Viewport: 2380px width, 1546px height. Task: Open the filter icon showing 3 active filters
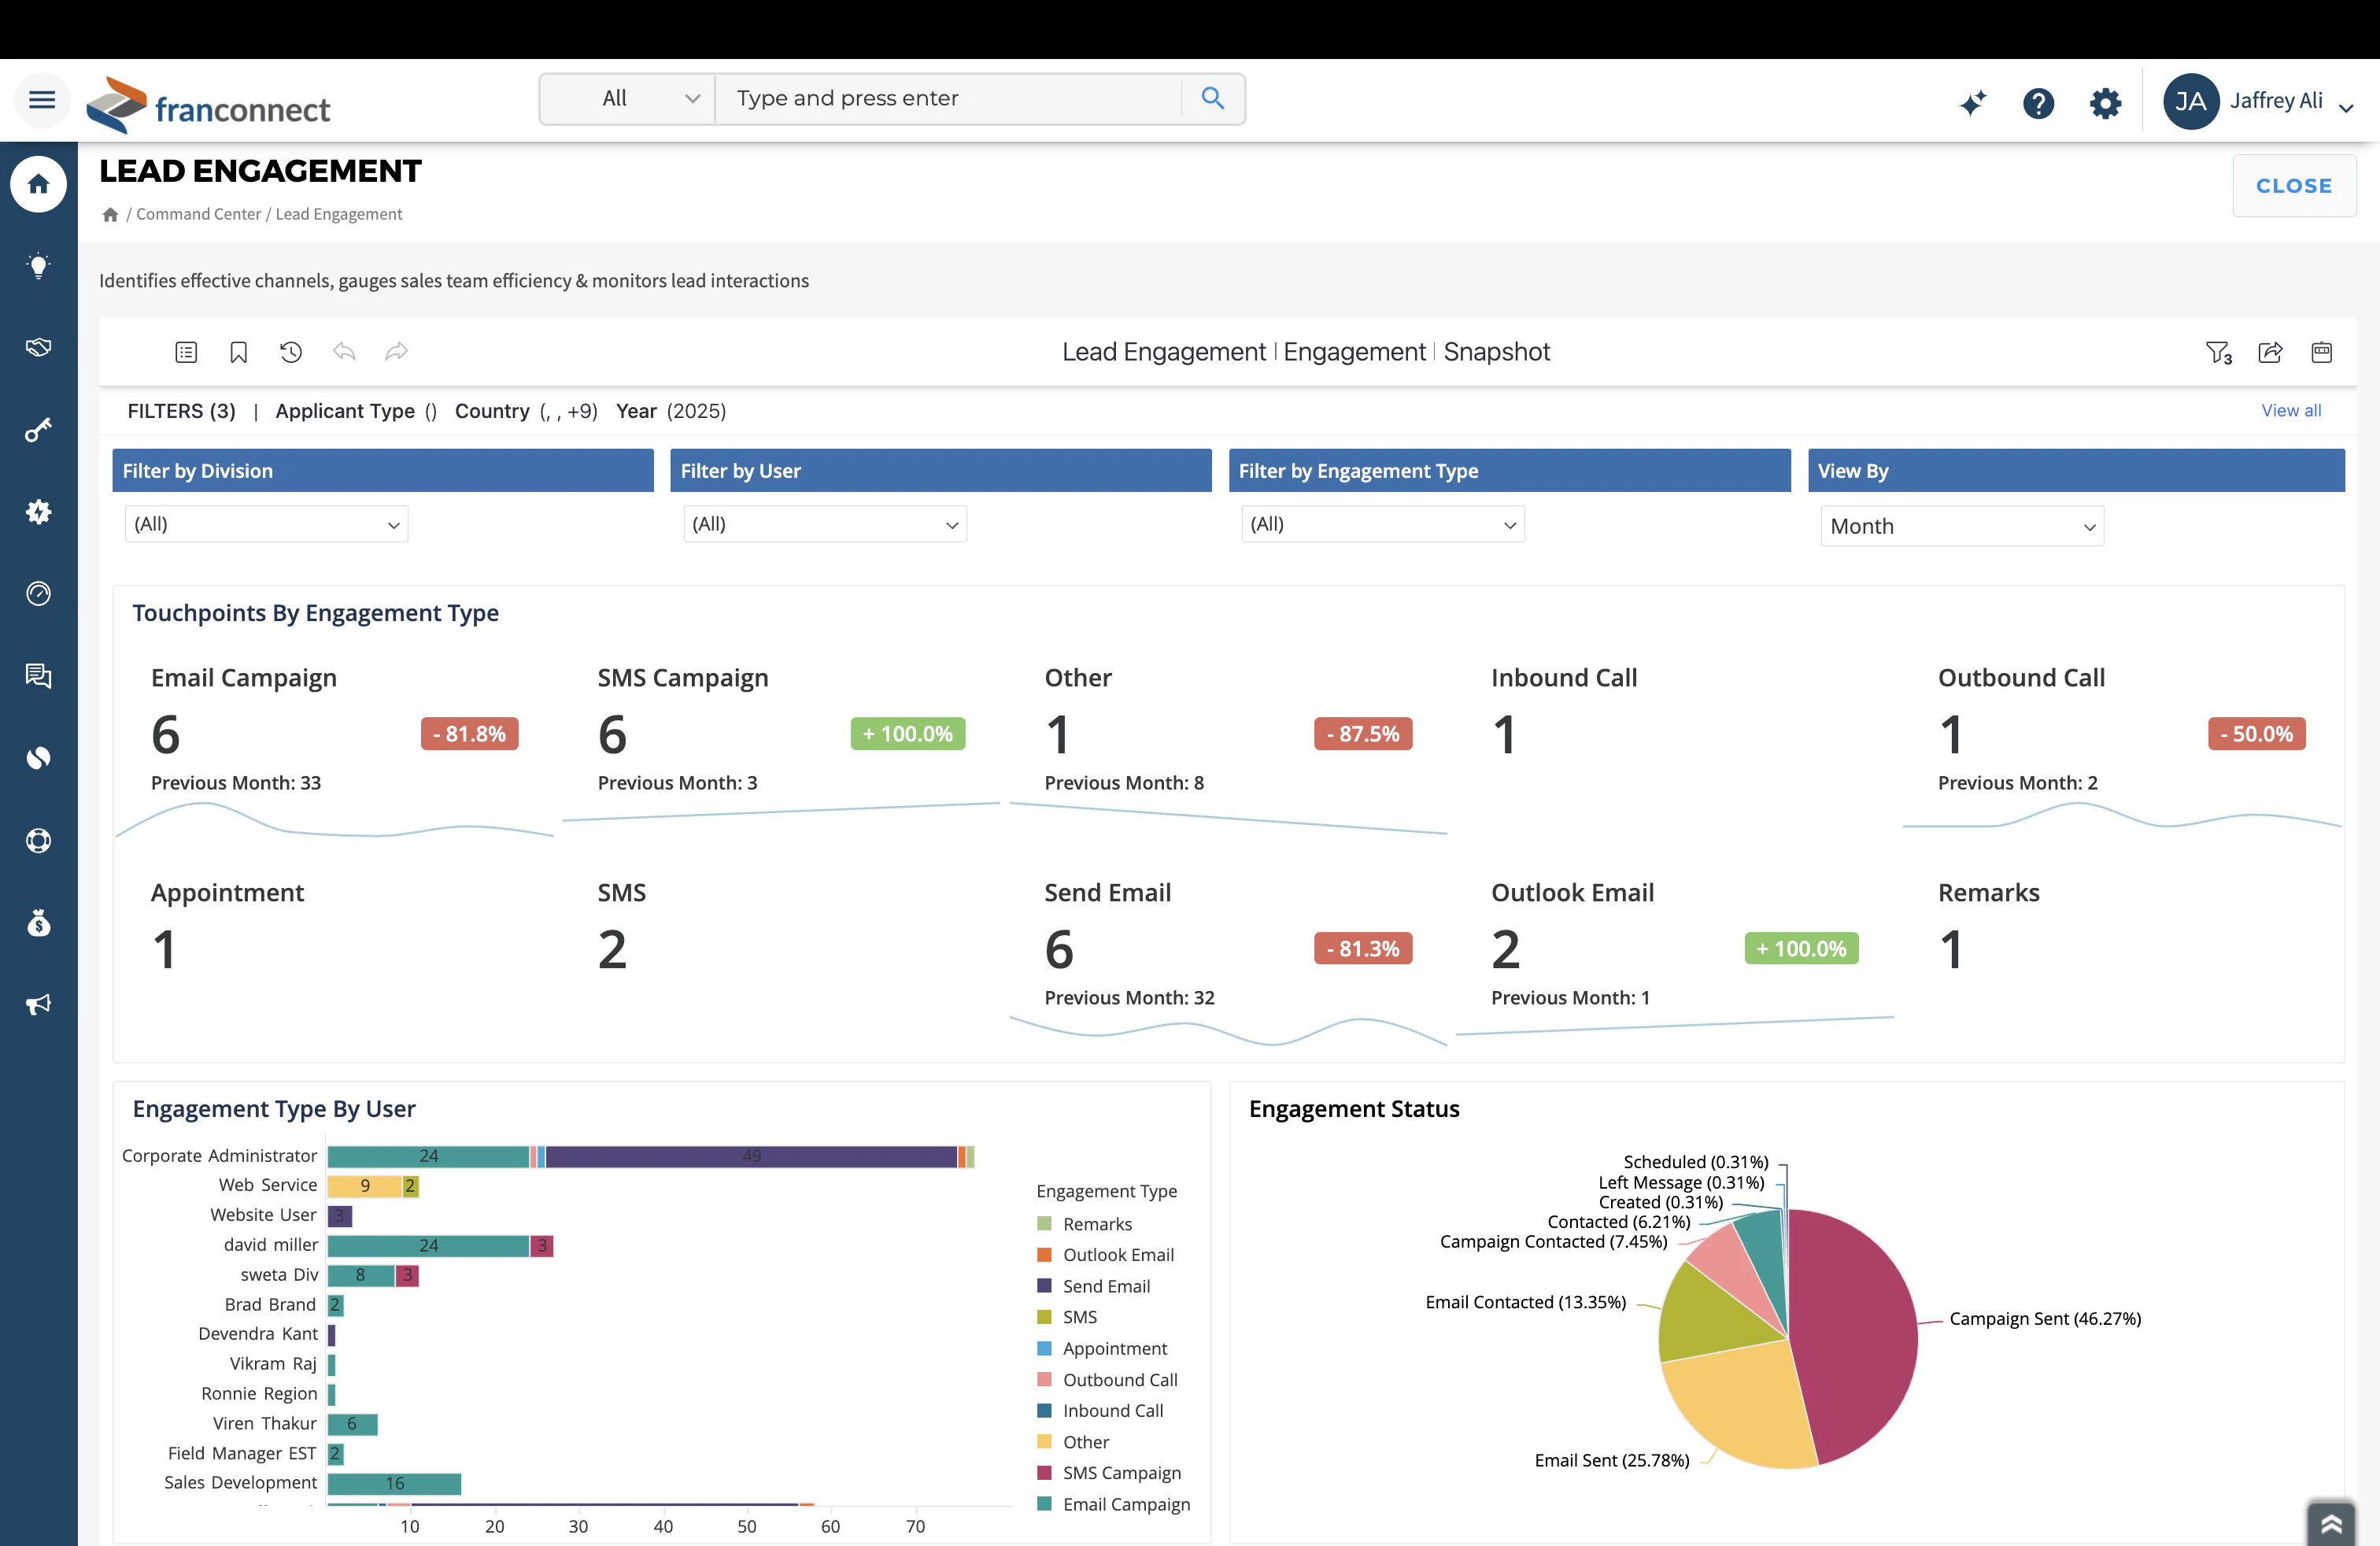2218,352
